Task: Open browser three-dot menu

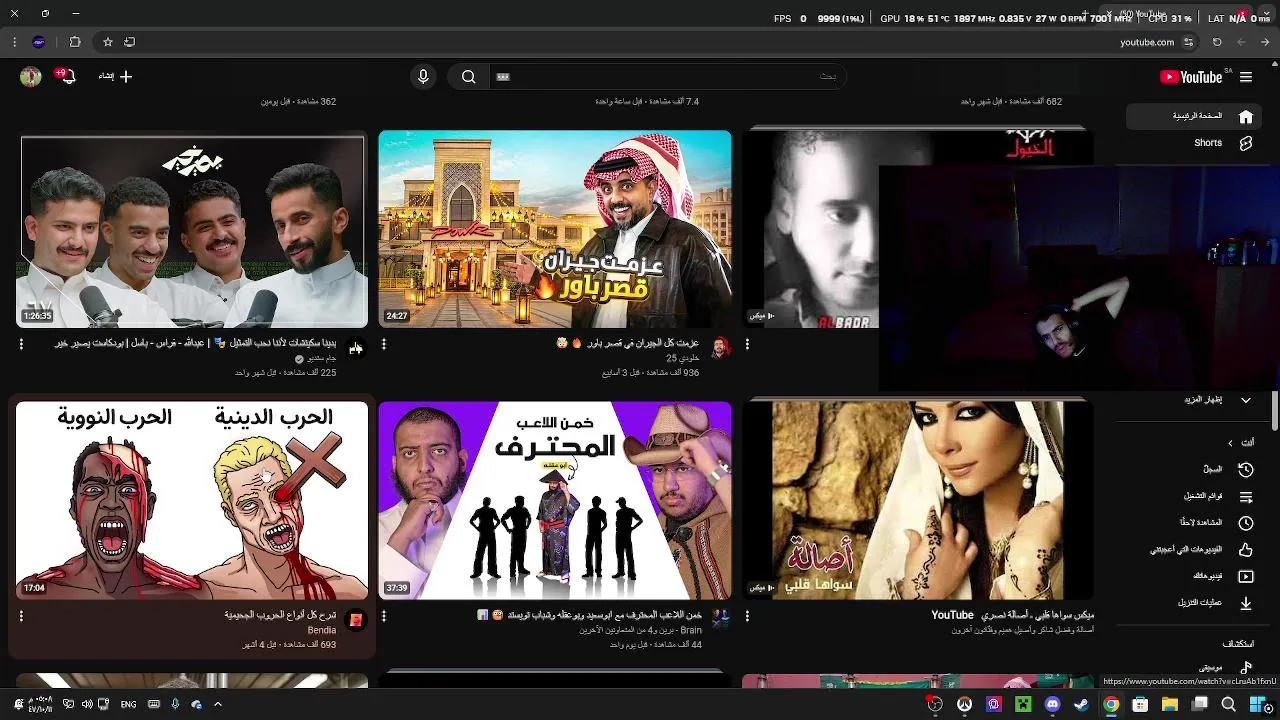Action: pyautogui.click(x=14, y=42)
